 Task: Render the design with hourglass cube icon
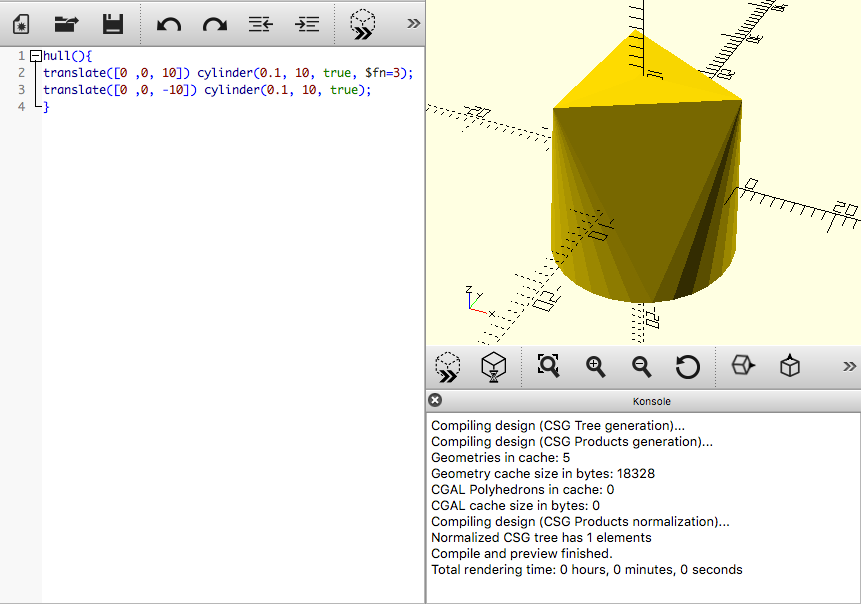(x=494, y=367)
